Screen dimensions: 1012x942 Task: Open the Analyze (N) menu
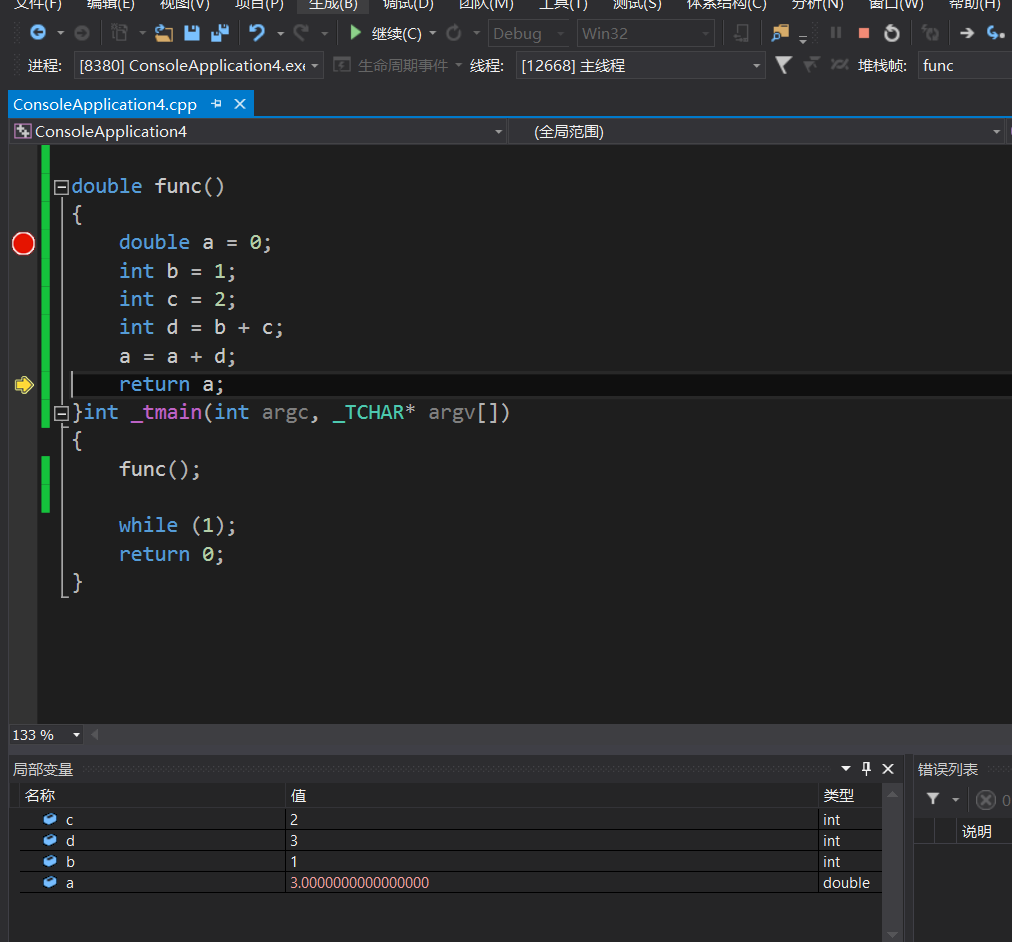[x=818, y=5]
